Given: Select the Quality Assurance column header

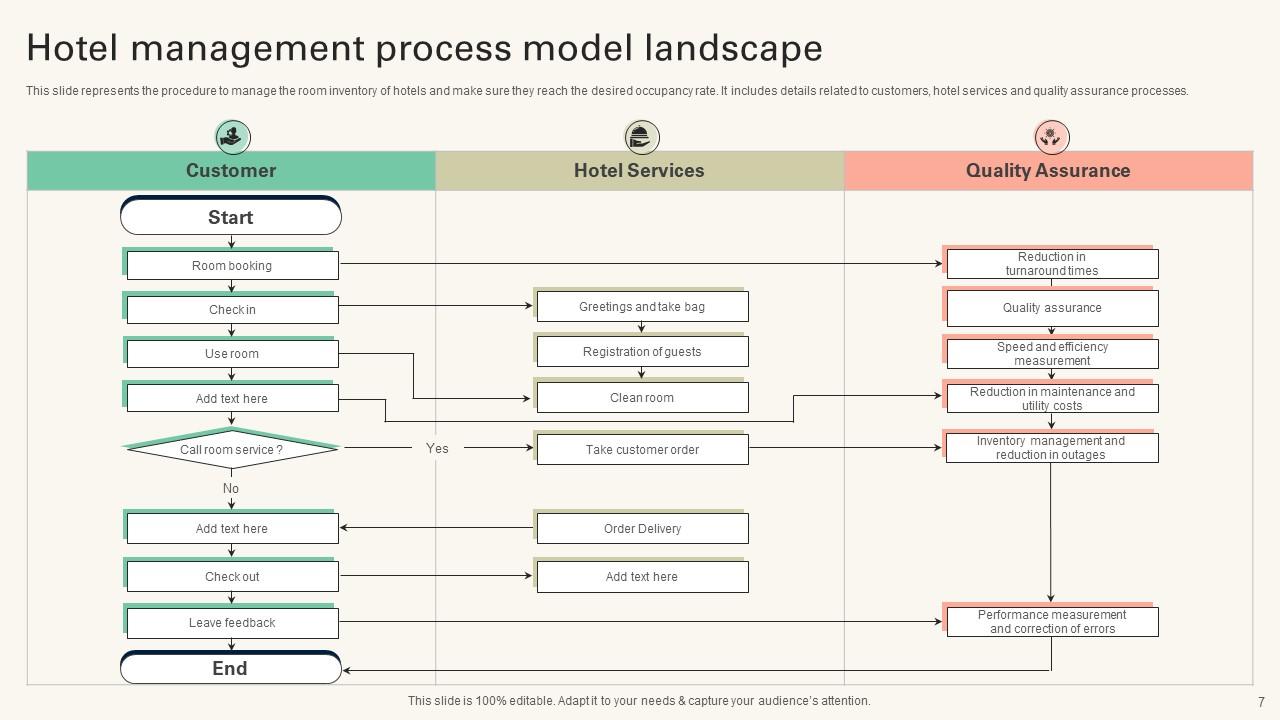Looking at the screenshot, I should point(1048,171).
